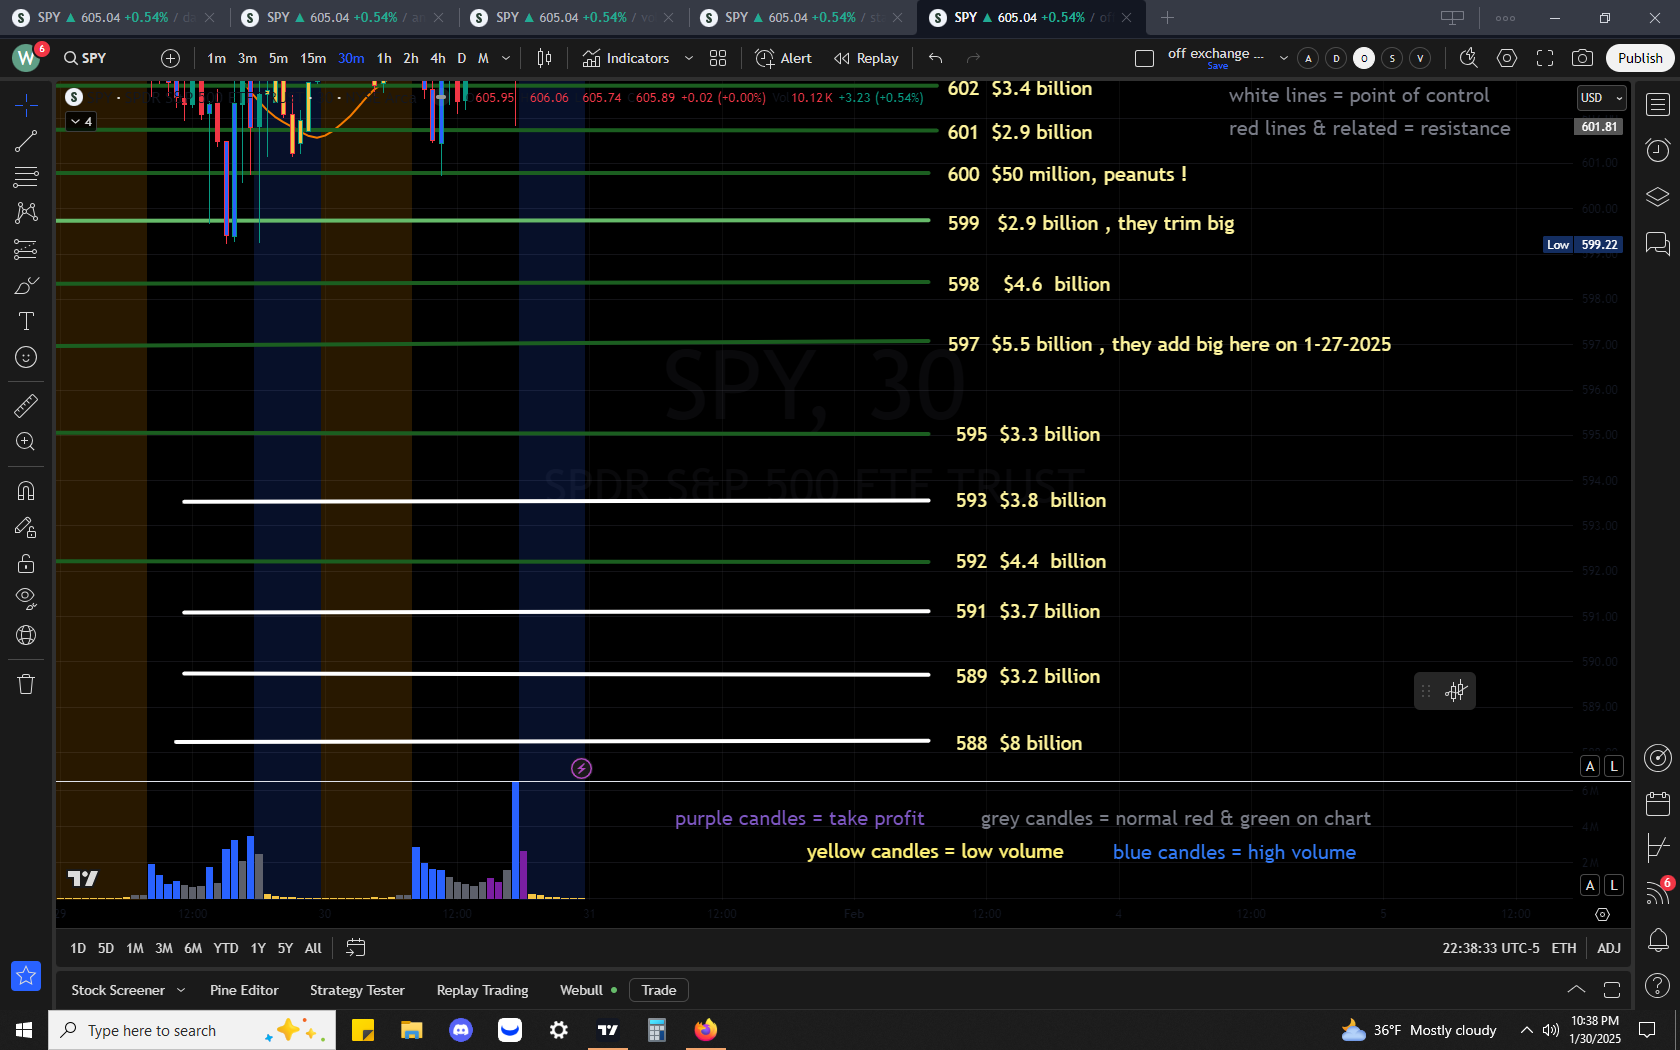The width and height of the screenshot is (1680, 1050).
Task: Toggle log scale L on volume pane
Action: 1613,885
